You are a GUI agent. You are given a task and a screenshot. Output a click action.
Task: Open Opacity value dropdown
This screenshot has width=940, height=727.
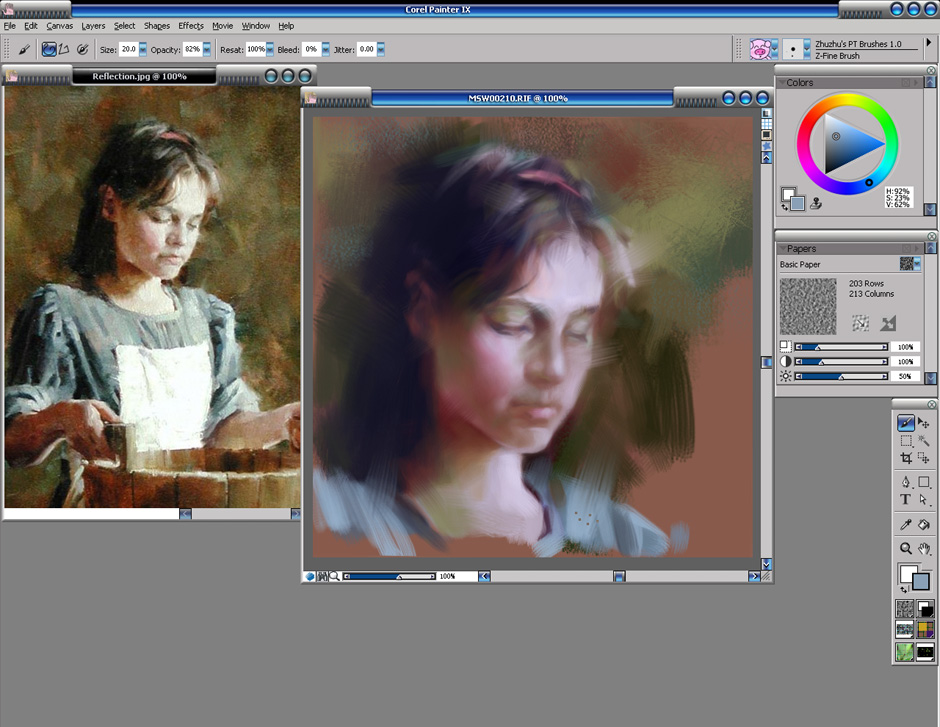[x=207, y=50]
